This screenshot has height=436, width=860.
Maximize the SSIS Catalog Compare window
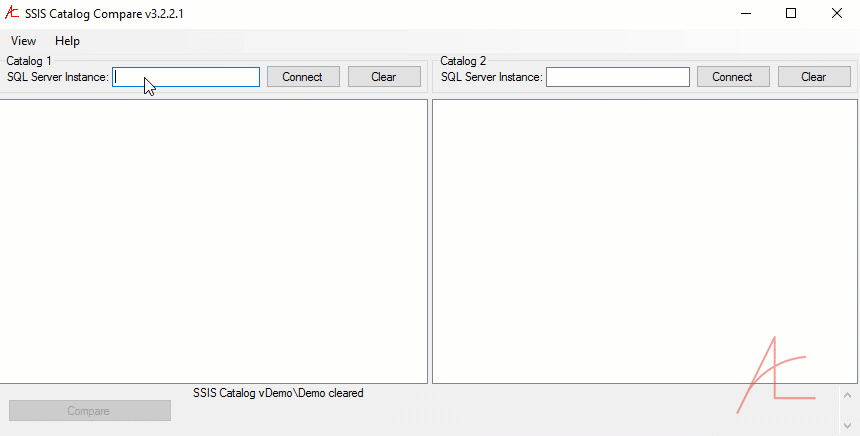[x=791, y=13]
